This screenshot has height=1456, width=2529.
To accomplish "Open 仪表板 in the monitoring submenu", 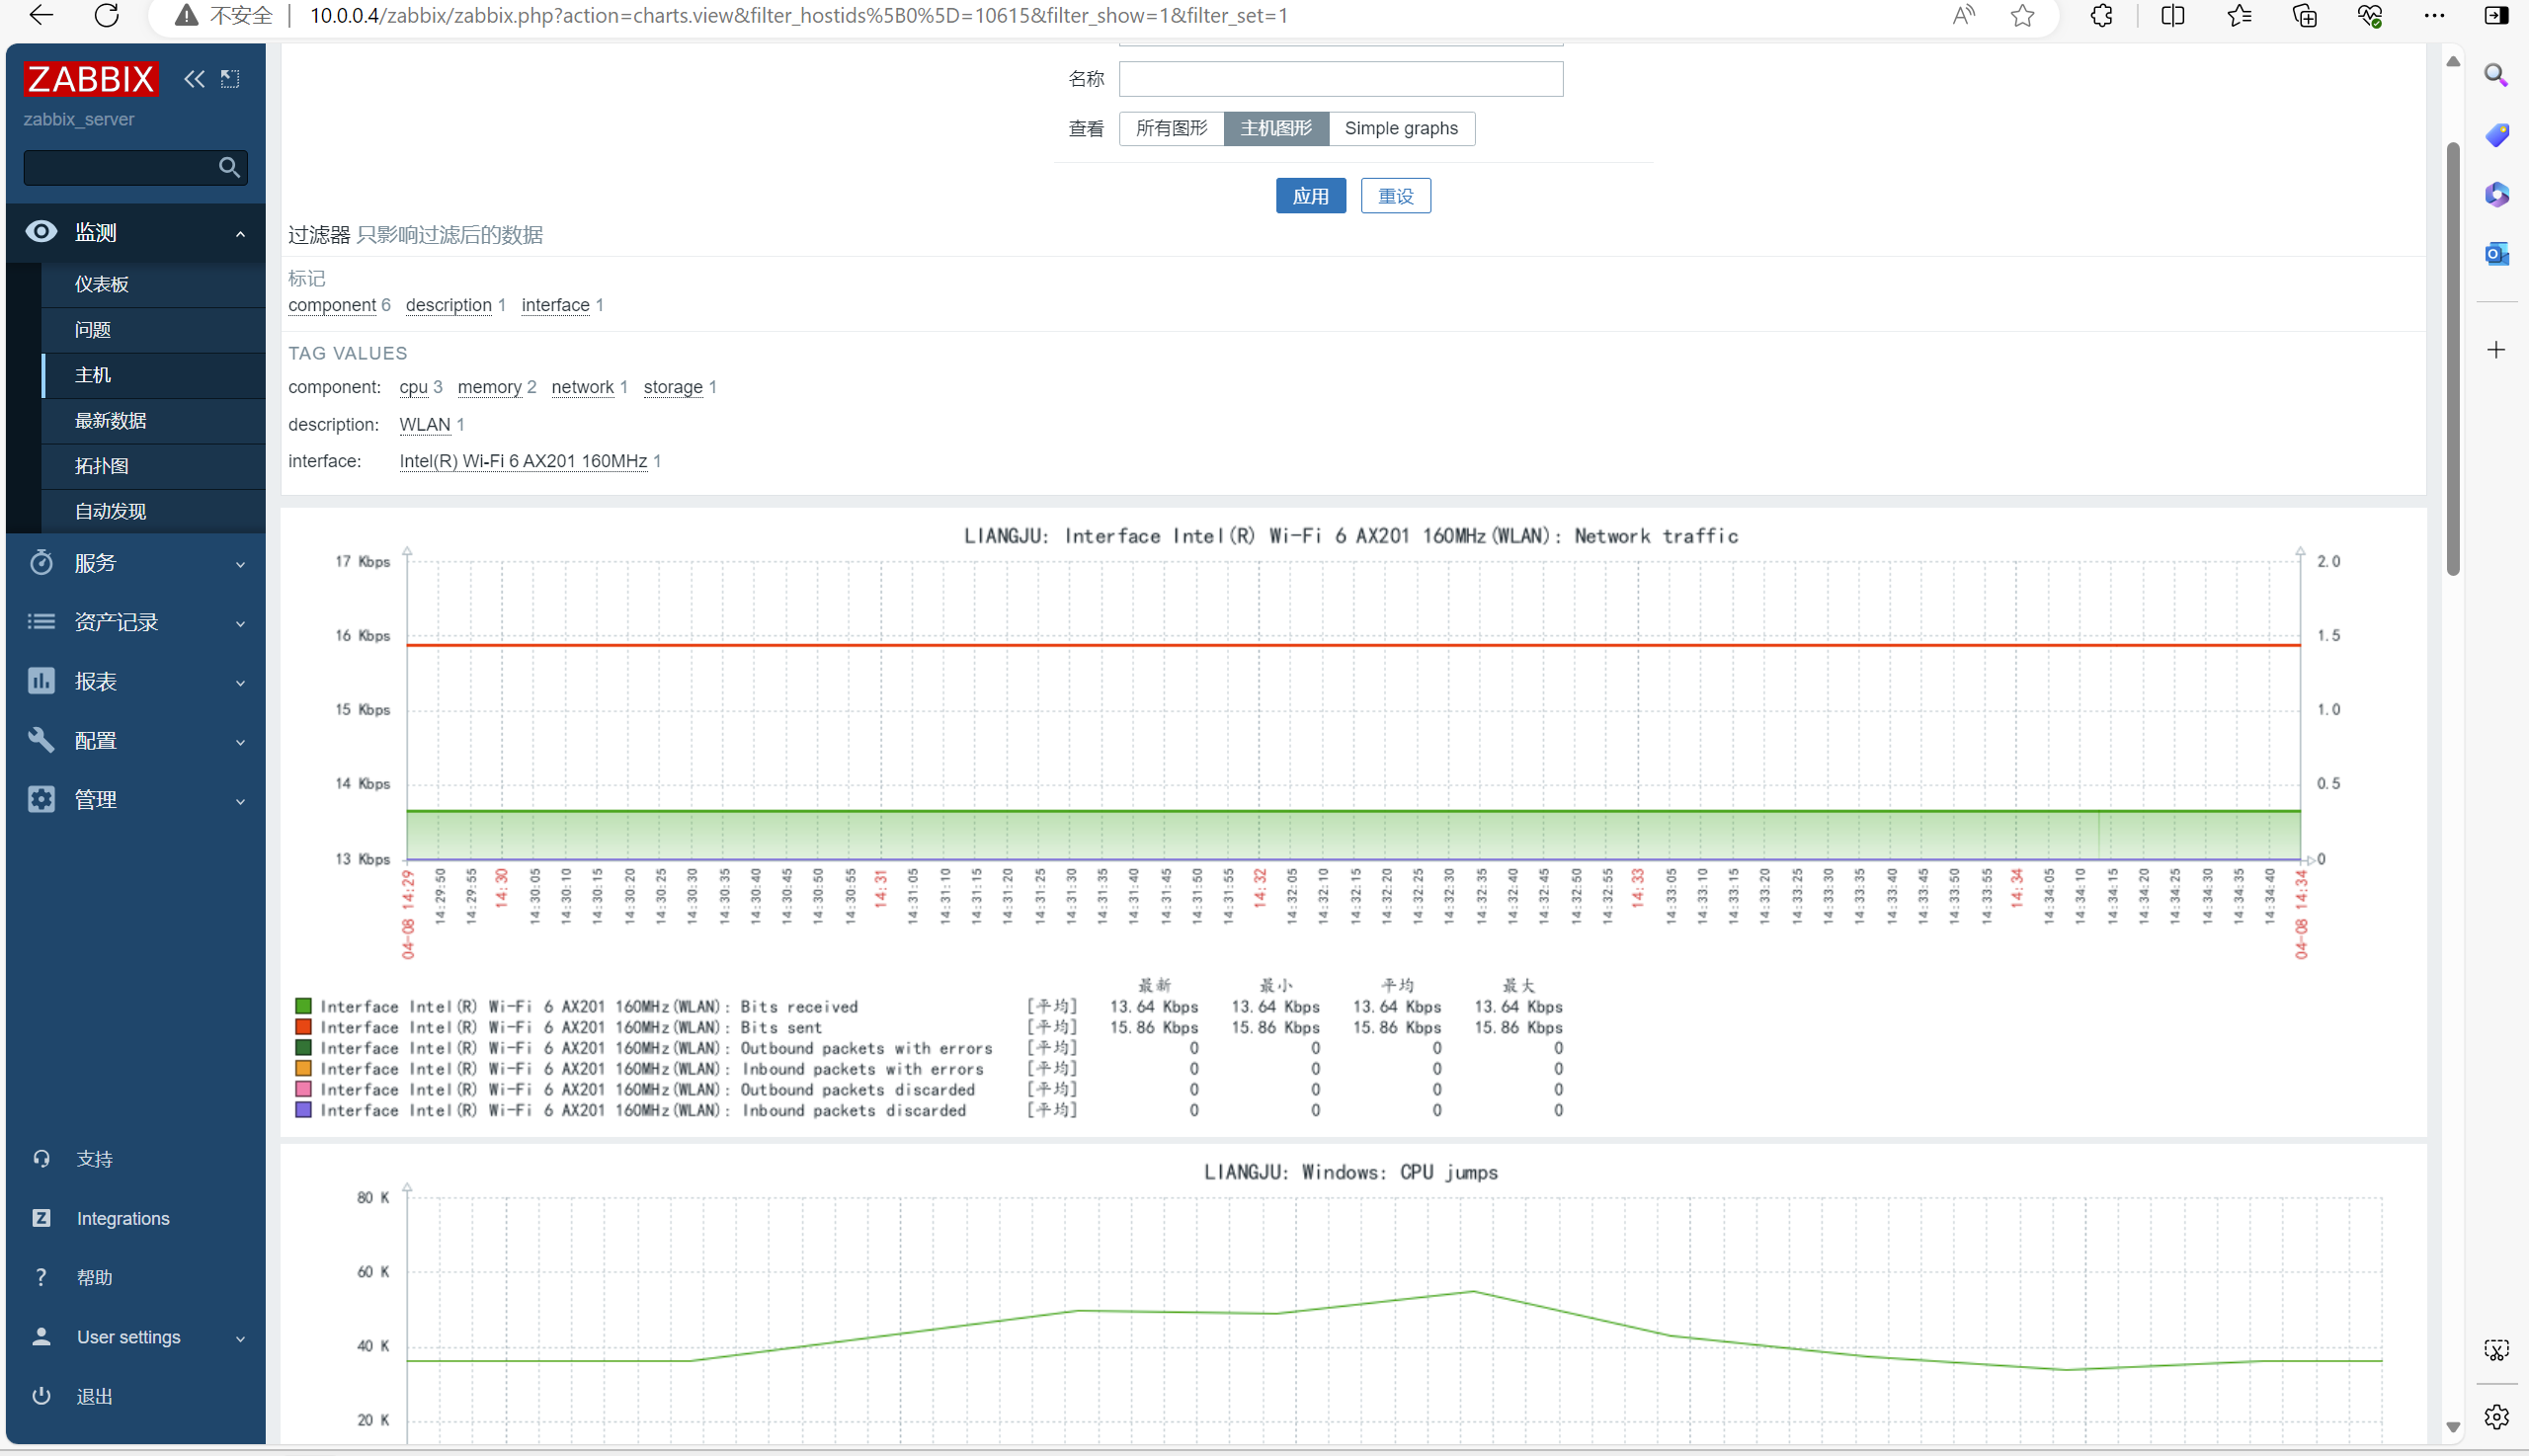I will (101, 284).
